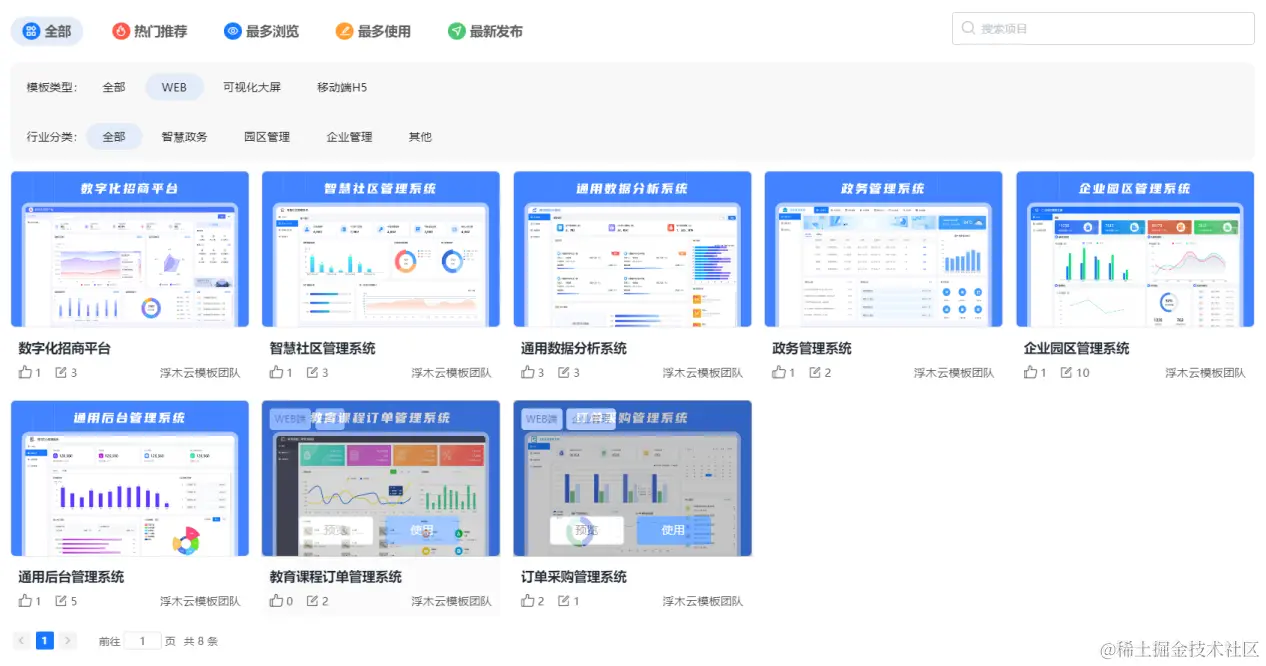Click the eye icon for 最多浏览
The height and width of the screenshot is (666, 1266).
pos(232,31)
